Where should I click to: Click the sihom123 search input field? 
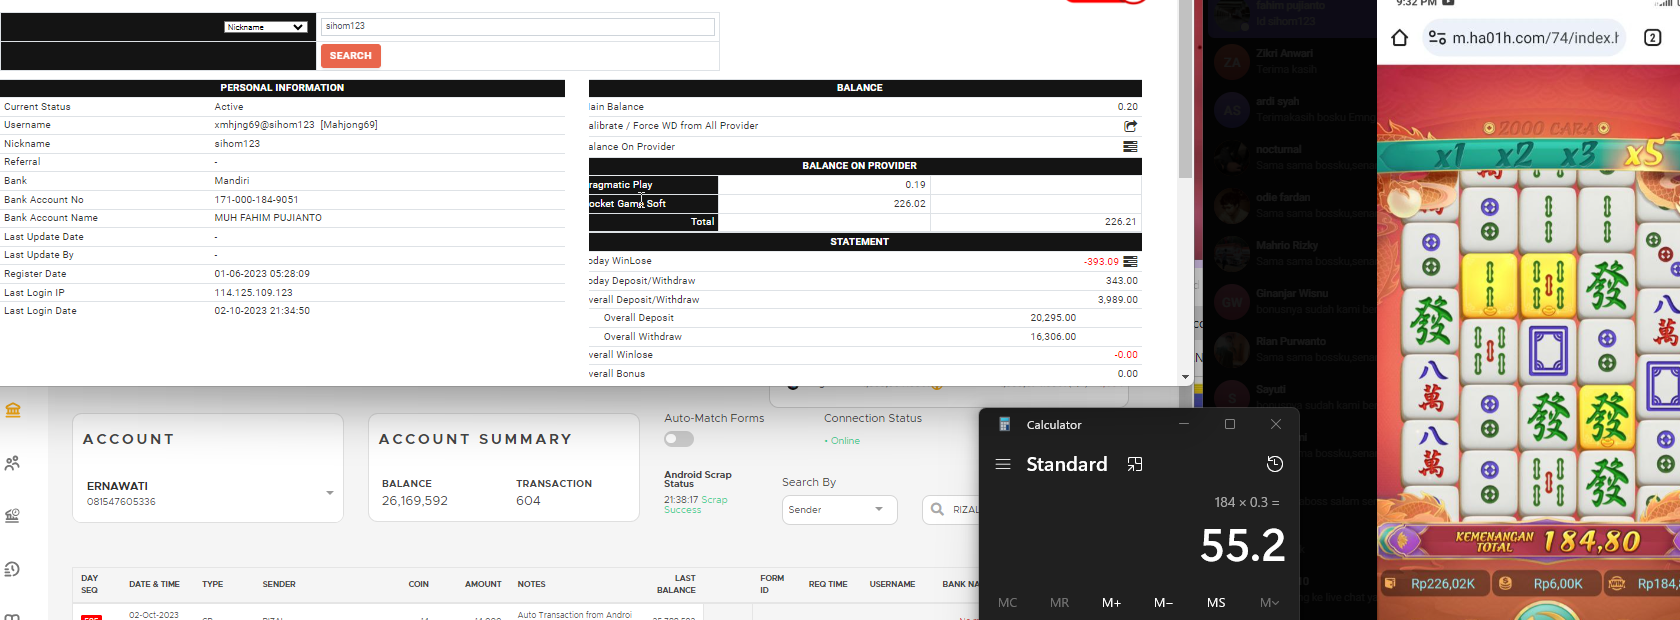tap(518, 26)
